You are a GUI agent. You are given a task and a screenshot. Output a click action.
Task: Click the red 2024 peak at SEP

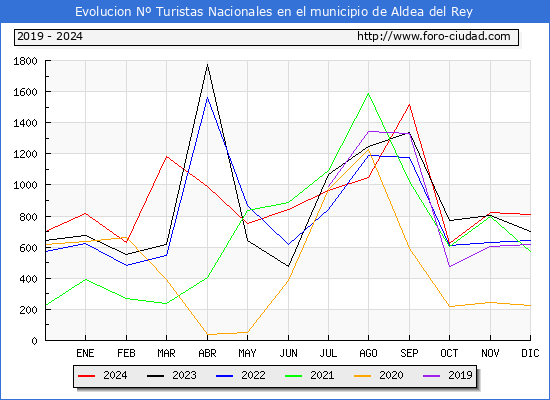coord(409,104)
